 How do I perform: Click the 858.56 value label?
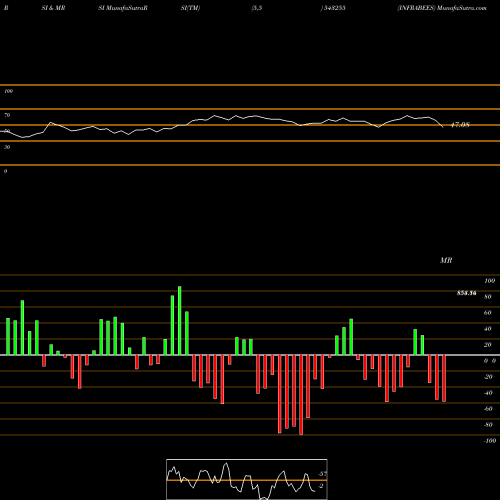pyautogui.click(x=467, y=293)
